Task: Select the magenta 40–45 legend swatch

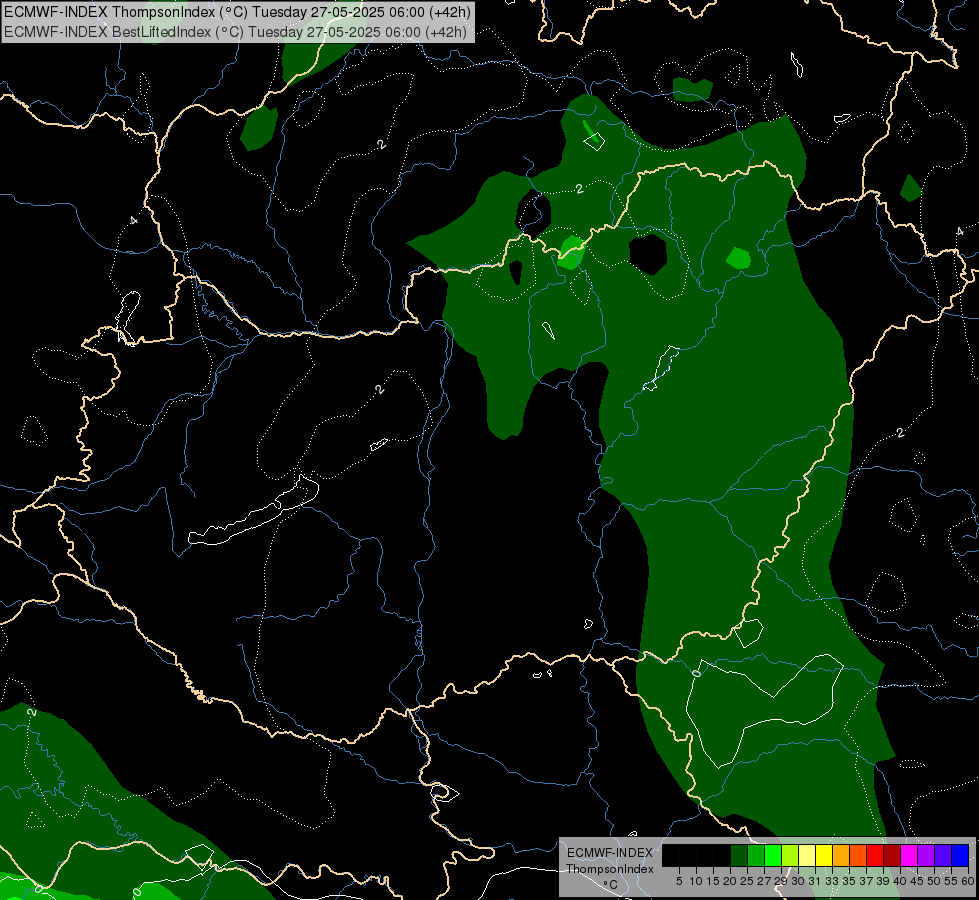Action: click(909, 855)
